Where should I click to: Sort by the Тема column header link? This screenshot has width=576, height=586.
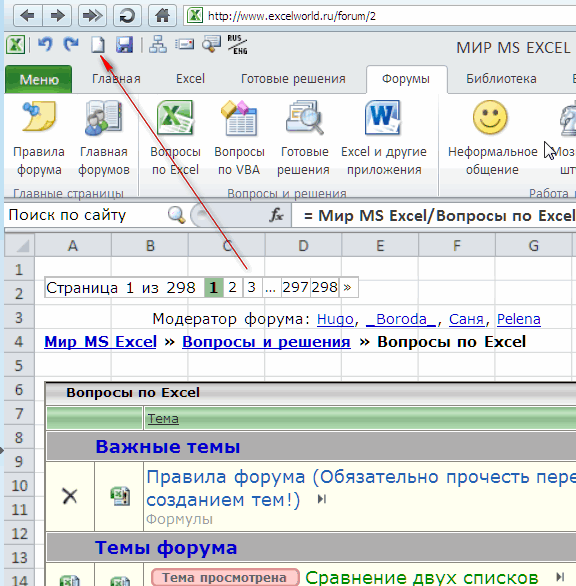[x=163, y=419]
